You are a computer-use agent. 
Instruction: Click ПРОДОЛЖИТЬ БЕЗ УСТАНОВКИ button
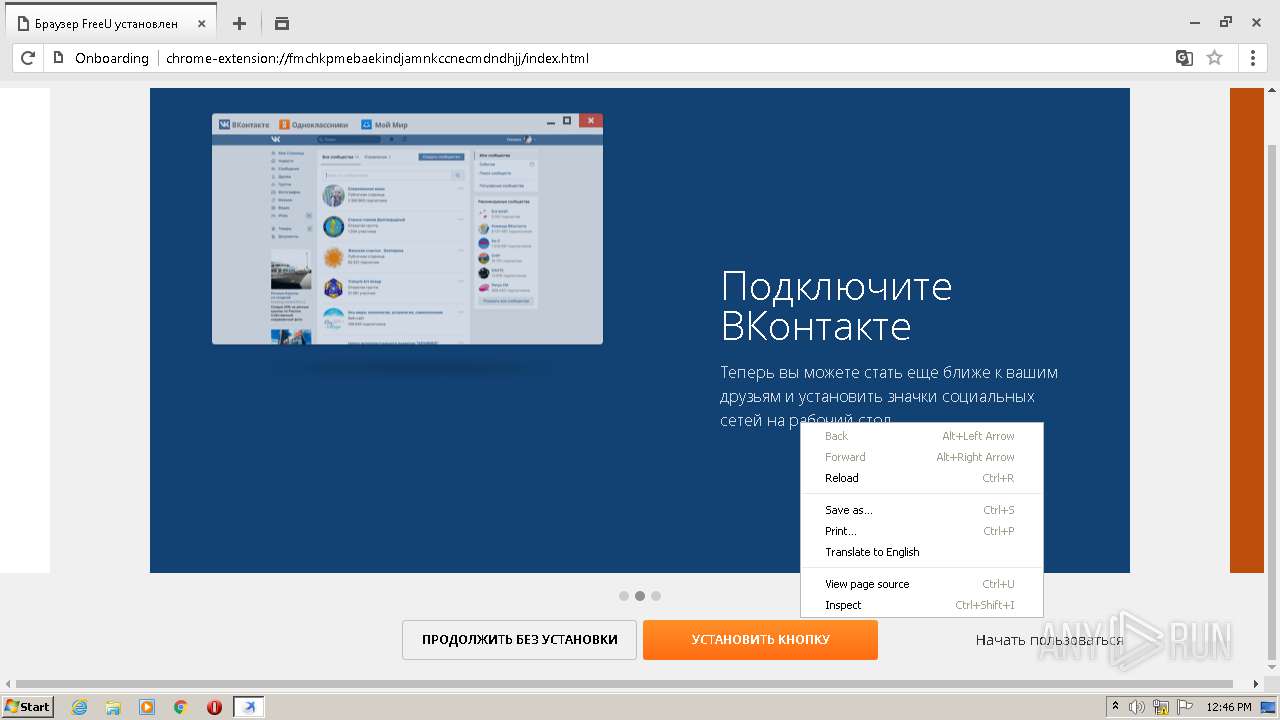(519, 640)
